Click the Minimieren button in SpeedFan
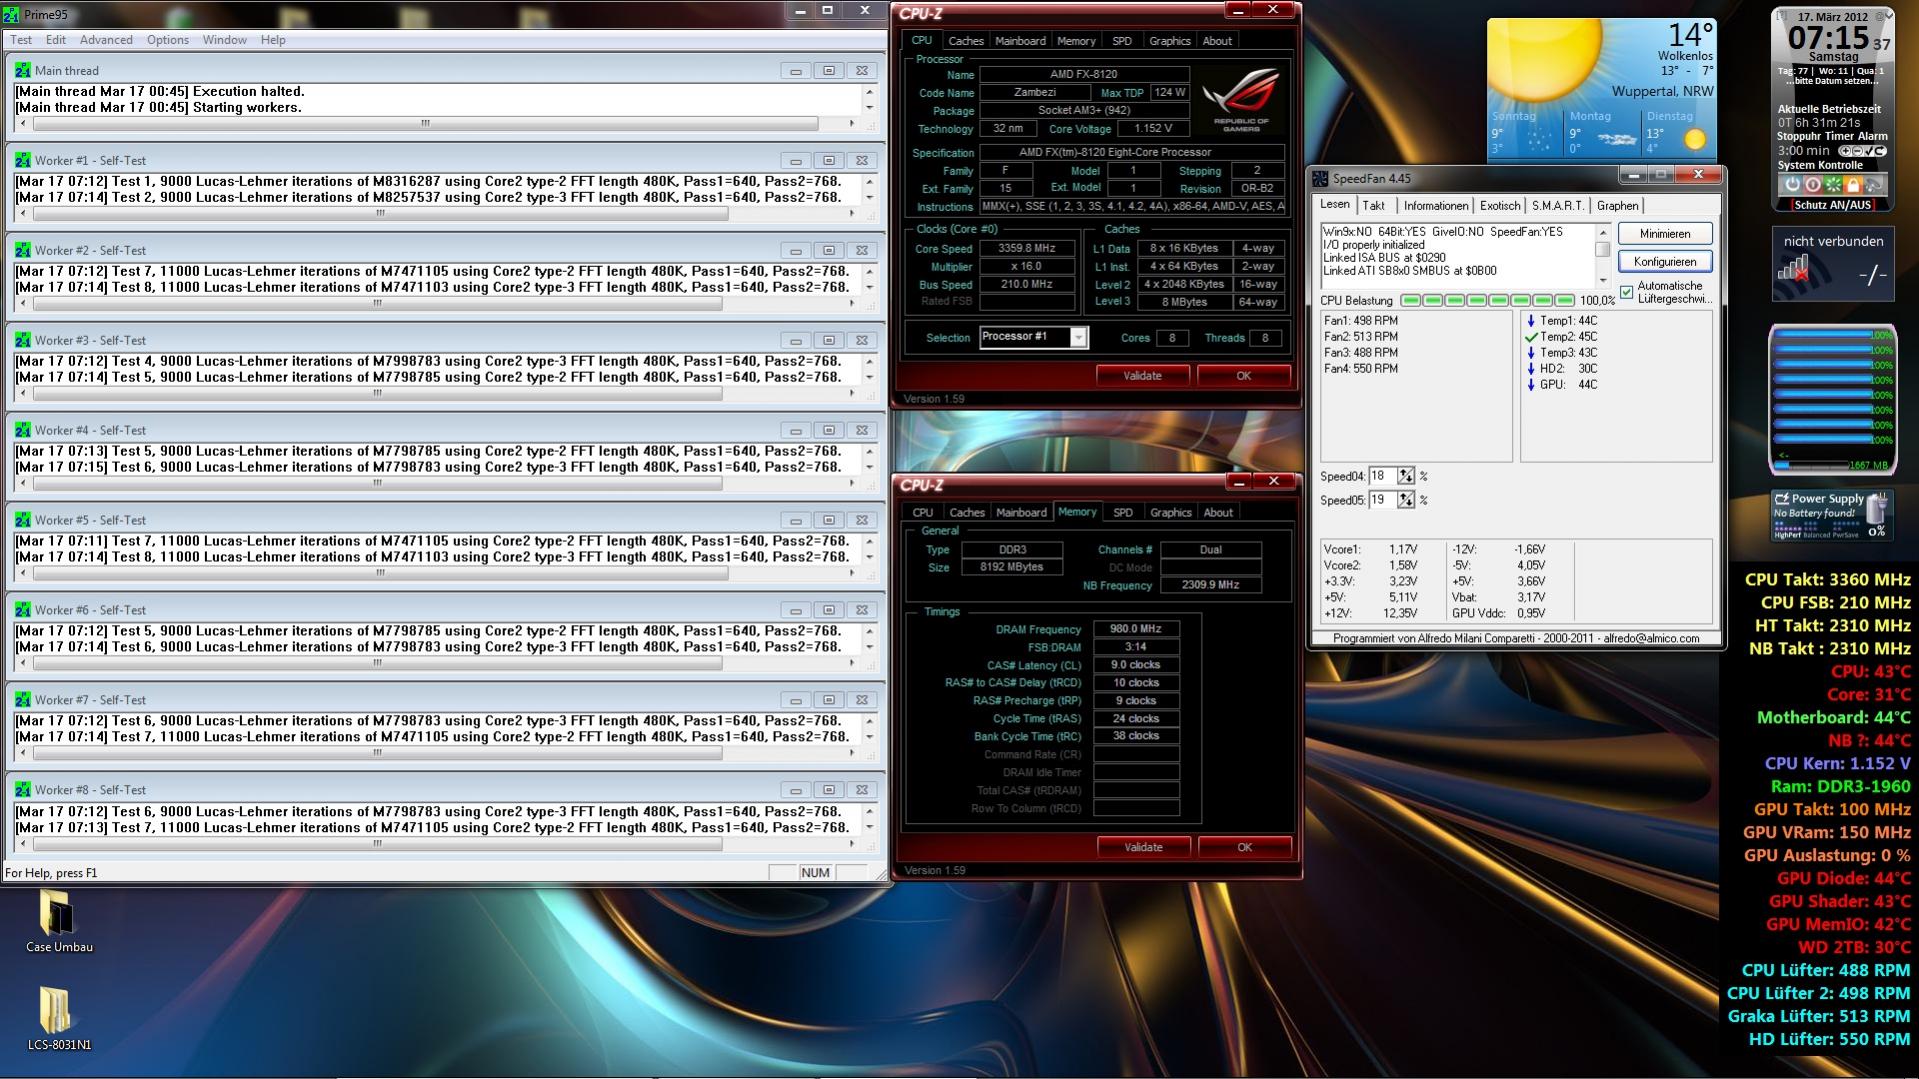This screenshot has width=1919, height=1079. coord(1665,234)
